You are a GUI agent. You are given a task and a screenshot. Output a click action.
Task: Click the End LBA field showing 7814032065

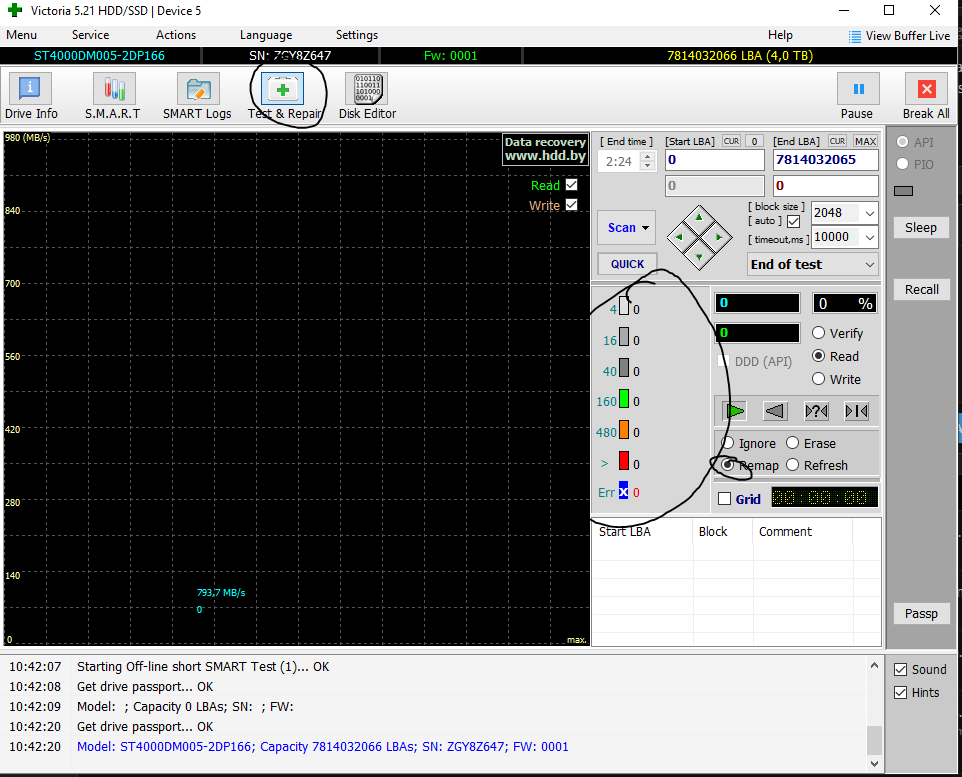tap(825, 160)
